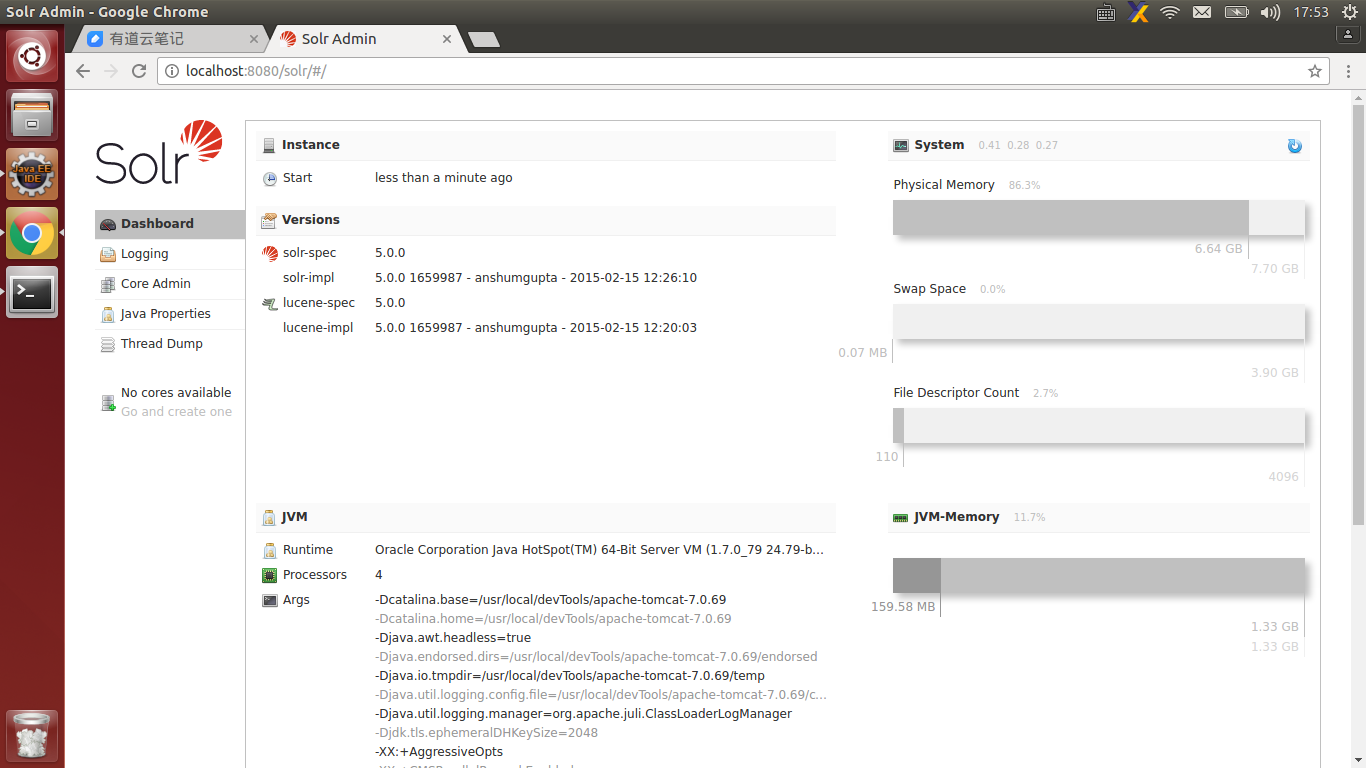The width and height of the screenshot is (1366, 768).
Task: Open the battery indicator
Action: 1237,12
